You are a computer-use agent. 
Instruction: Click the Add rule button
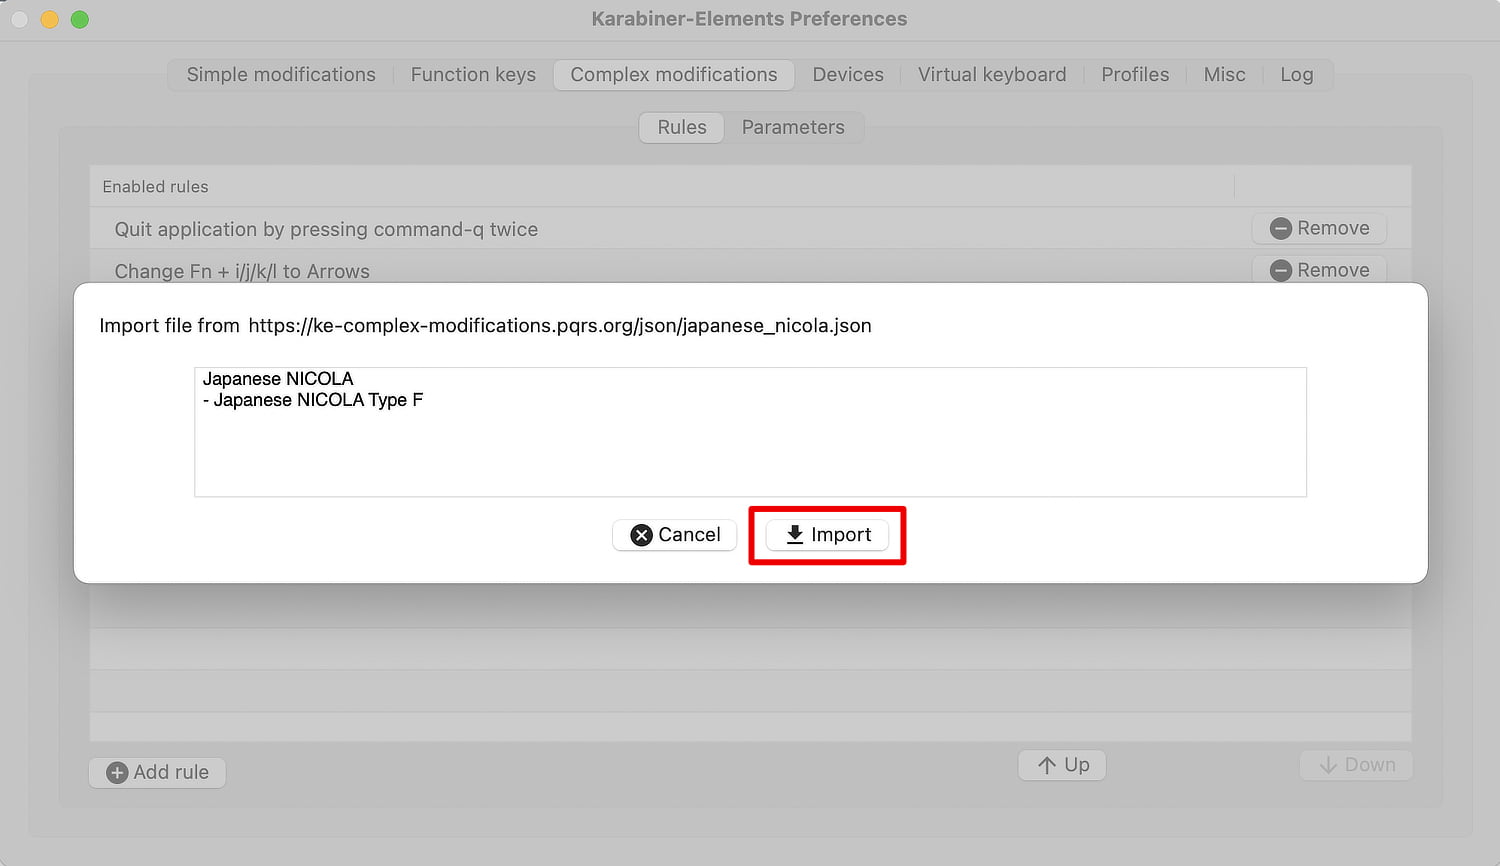click(x=157, y=772)
